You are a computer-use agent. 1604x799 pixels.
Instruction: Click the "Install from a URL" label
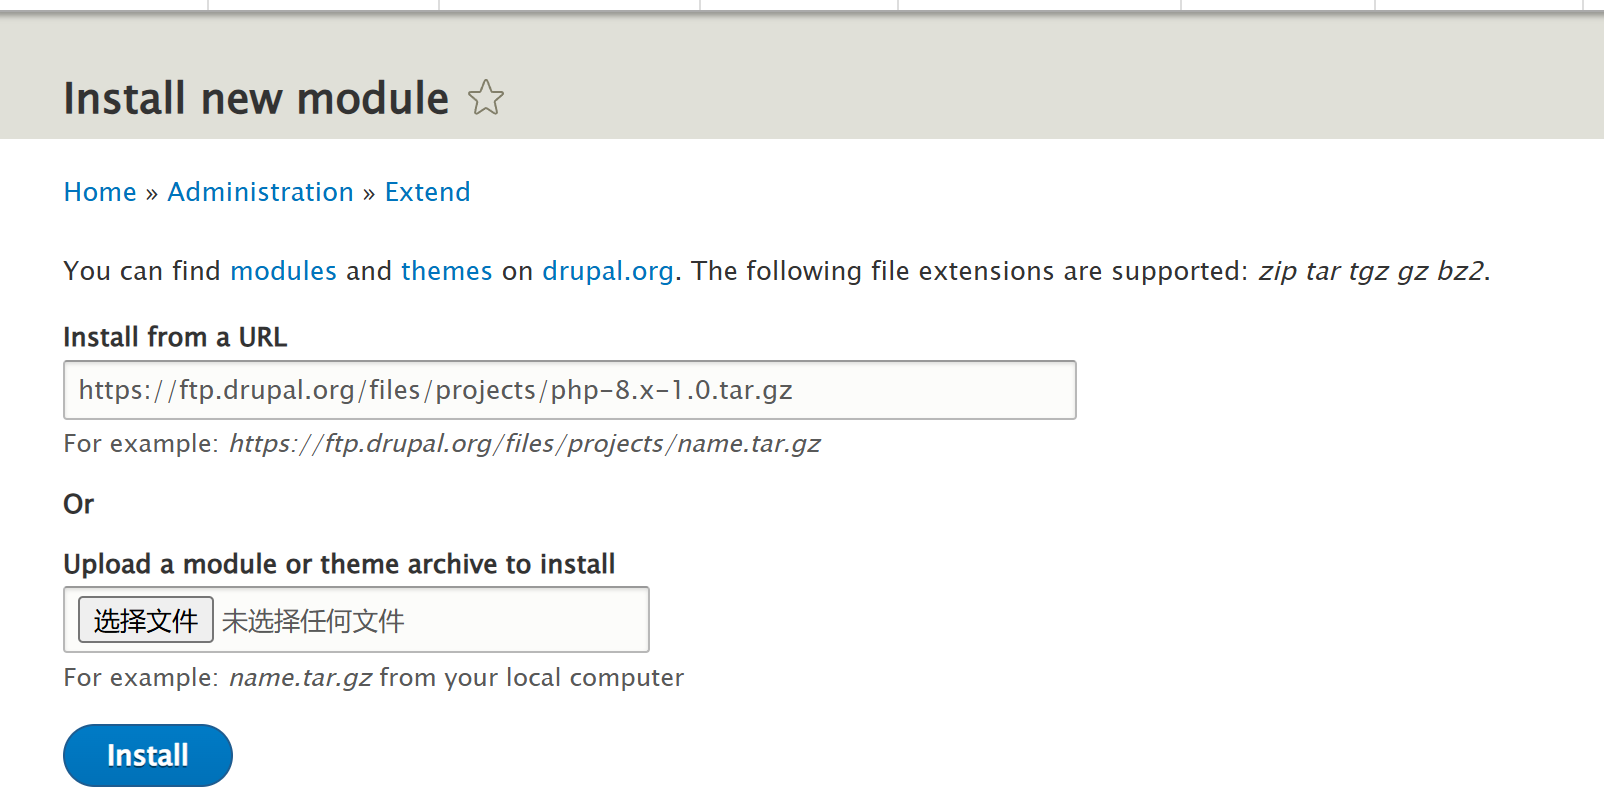pos(175,337)
